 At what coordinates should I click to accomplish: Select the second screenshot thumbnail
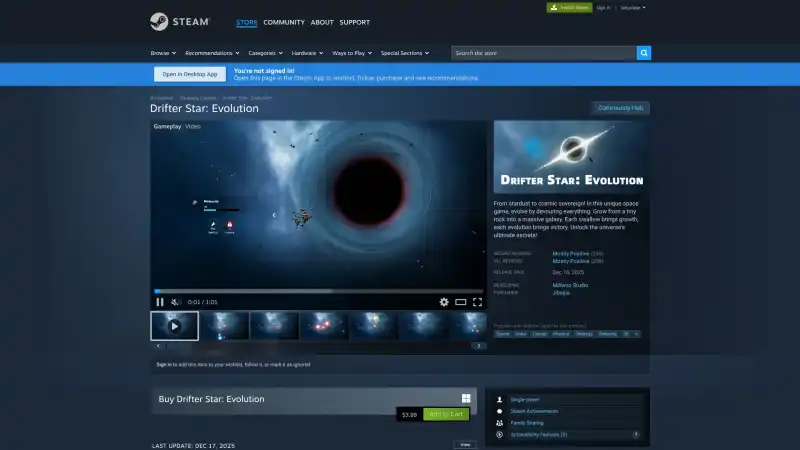point(224,326)
